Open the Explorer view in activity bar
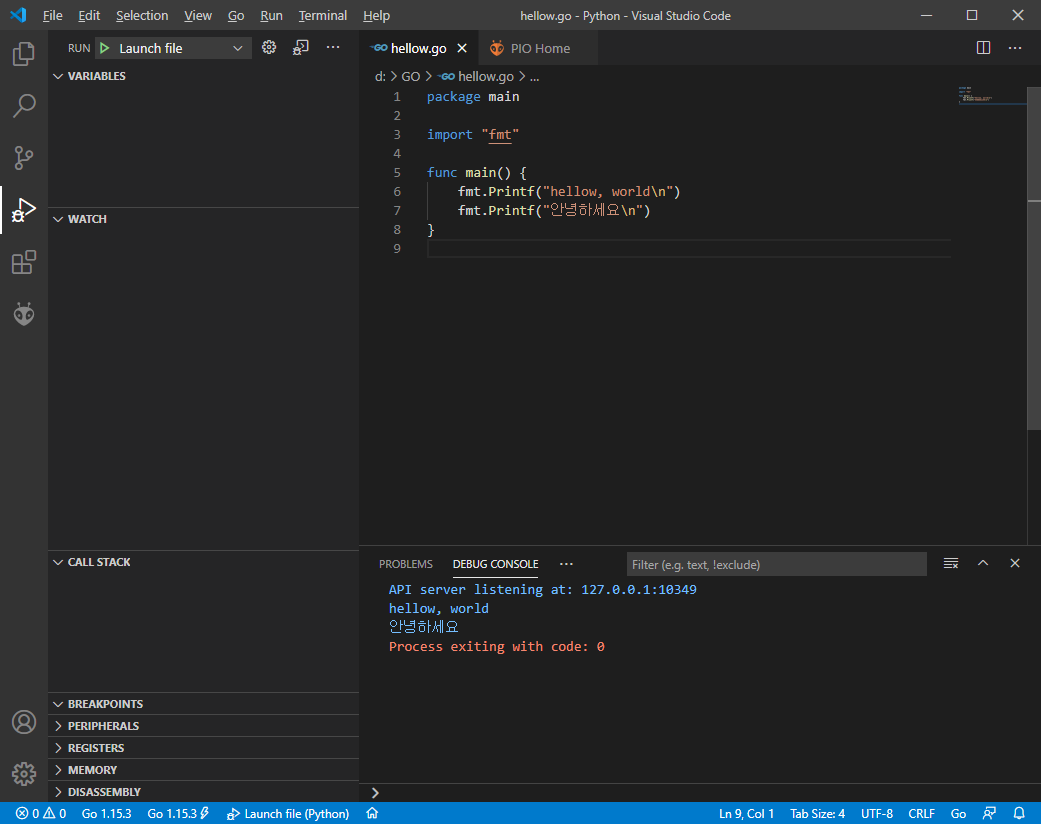Viewport: 1041px width, 824px height. click(24, 53)
